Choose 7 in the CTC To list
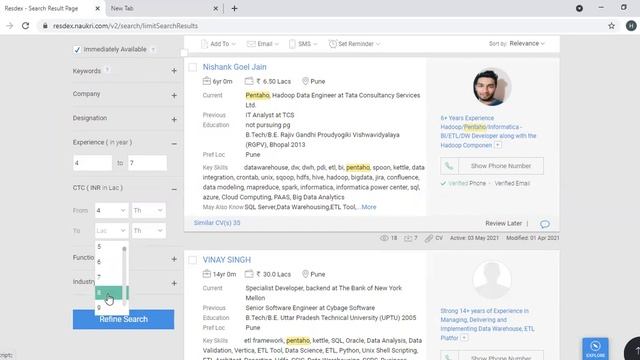Image resolution: width=640 pixels, height=360 pixels. (x=108, y=277)
